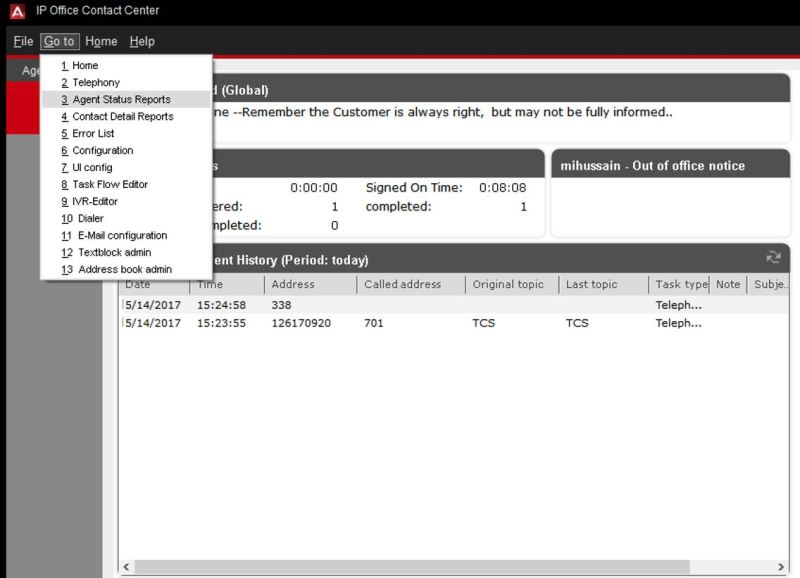Viewport: 800px width, 578px height.
Task: Refresh the history panel with the refresh icon
Action: tap(773, 257)
